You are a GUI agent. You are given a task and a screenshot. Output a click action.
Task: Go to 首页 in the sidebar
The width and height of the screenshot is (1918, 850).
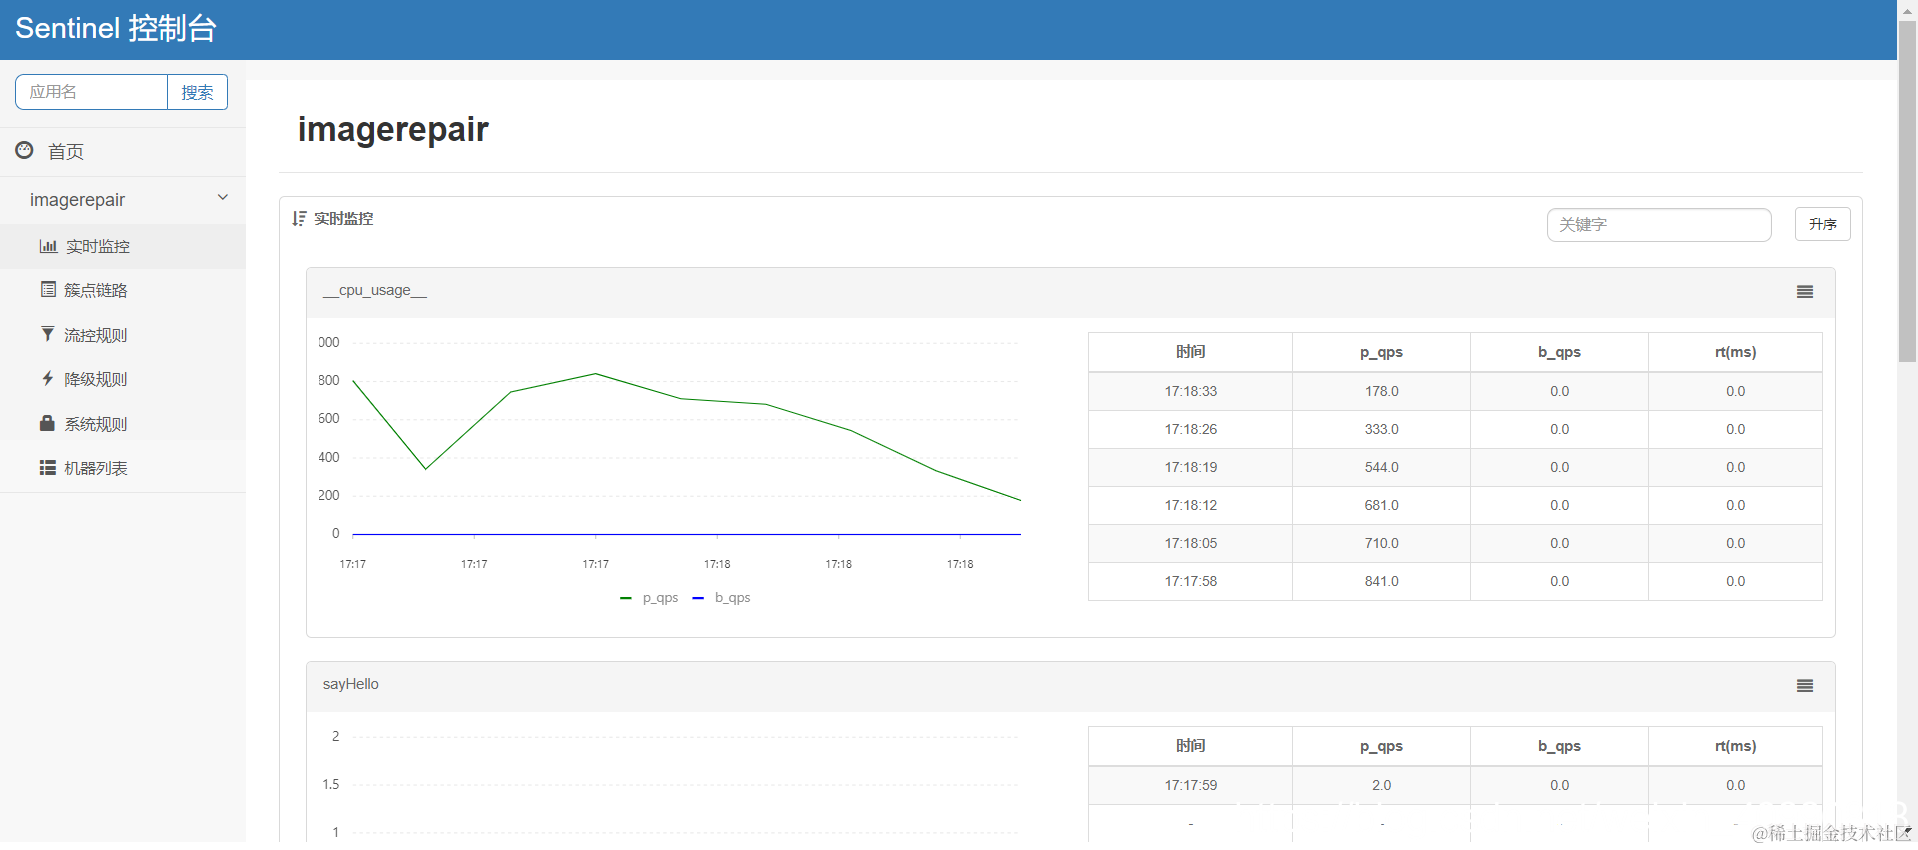coord(123,151)
